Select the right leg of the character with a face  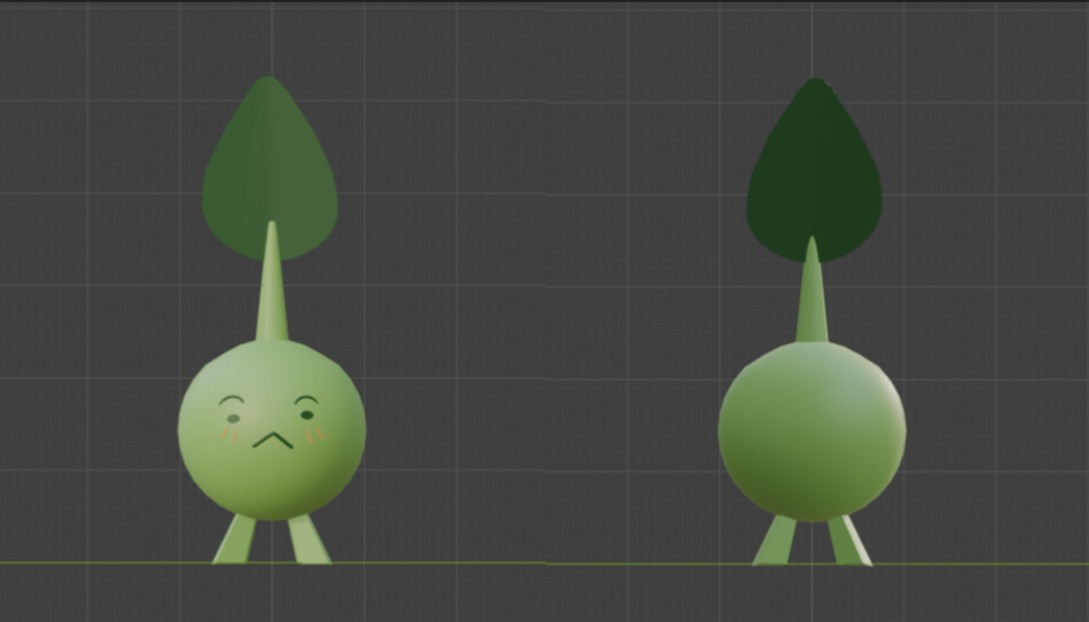pos(310,539)
